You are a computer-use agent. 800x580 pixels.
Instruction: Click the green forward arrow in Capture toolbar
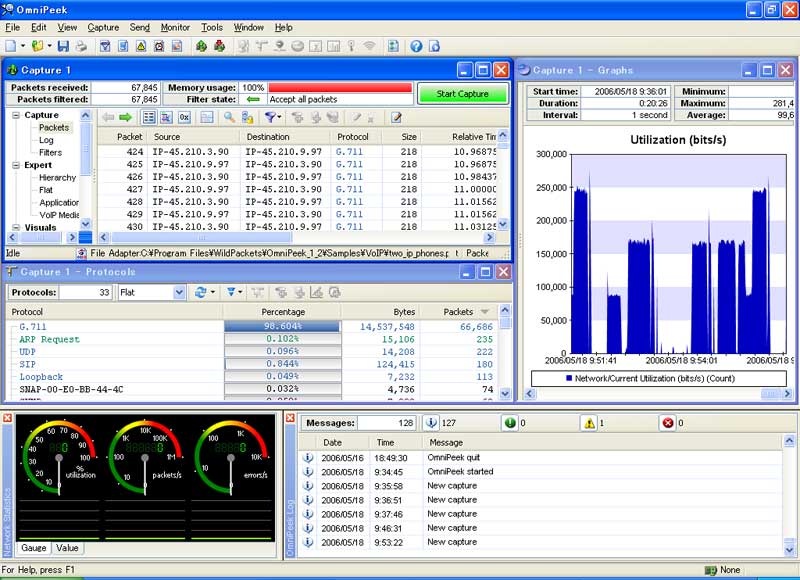[125, 118]
